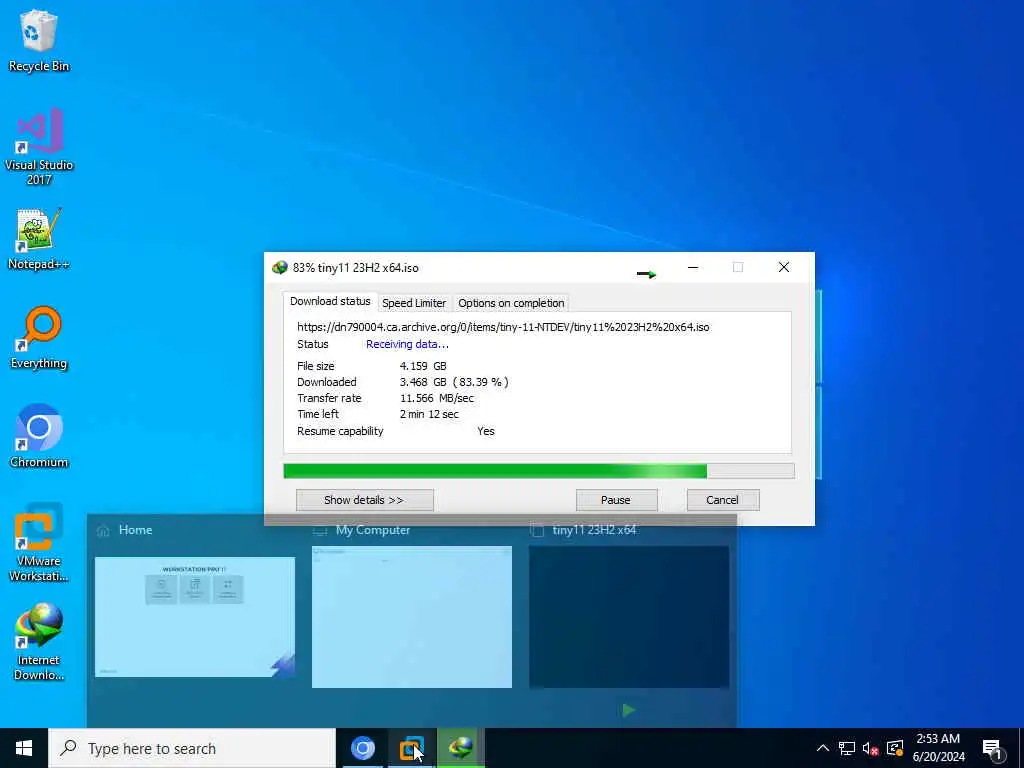Click the Chromium taskbar icon
The image size is (1024, 768).
(x=363, y=748)
